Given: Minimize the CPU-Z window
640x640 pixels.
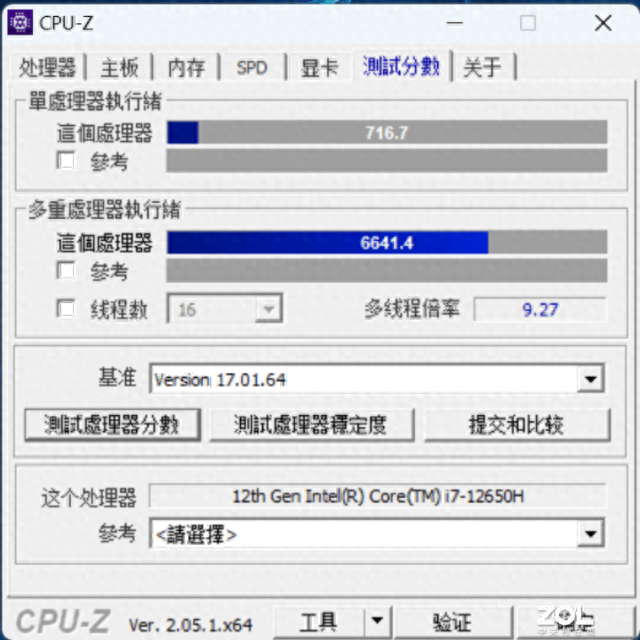Looking at the screenshot, I should pyautogui.click(x=454, y=23).
